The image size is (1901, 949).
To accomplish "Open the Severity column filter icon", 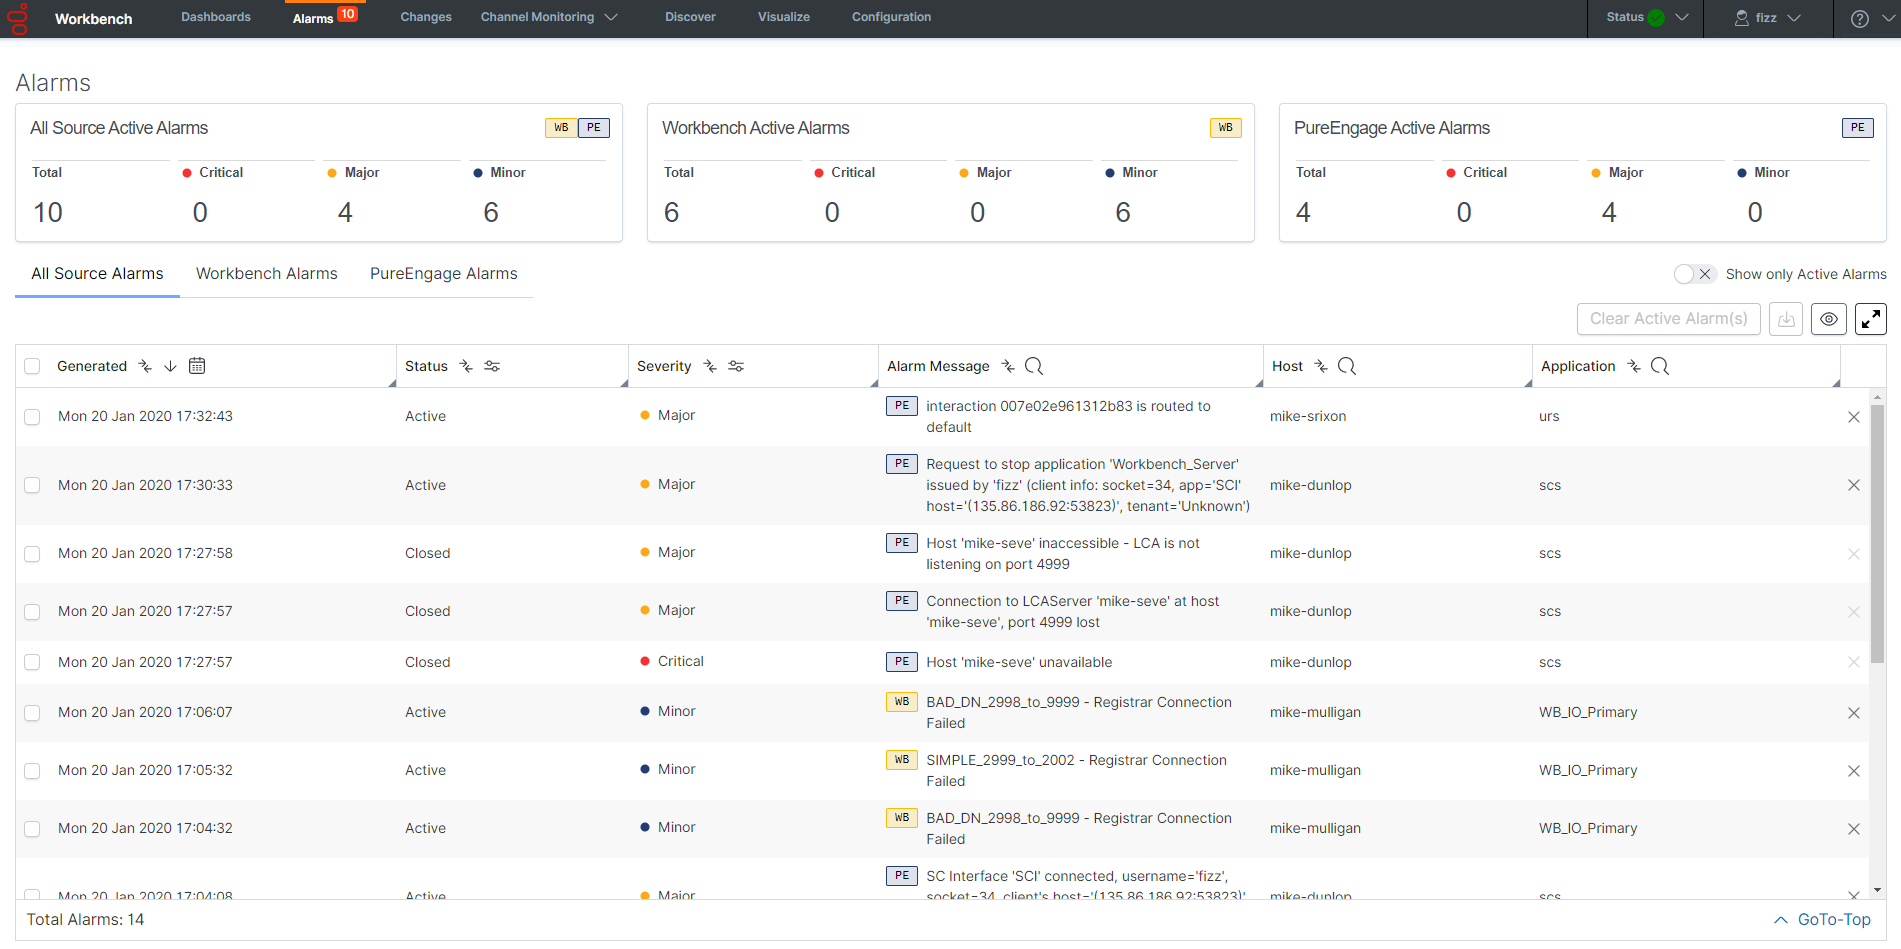I will coord(736,366).
